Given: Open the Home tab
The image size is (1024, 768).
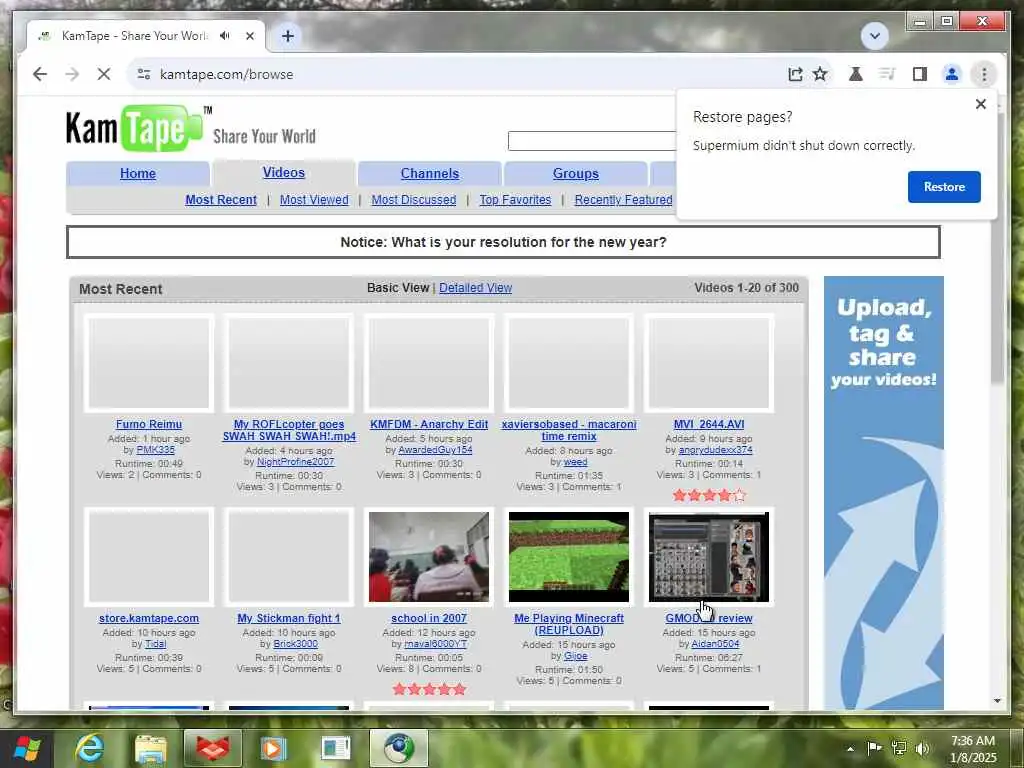Looking at the screenshot, I should 138,174.
